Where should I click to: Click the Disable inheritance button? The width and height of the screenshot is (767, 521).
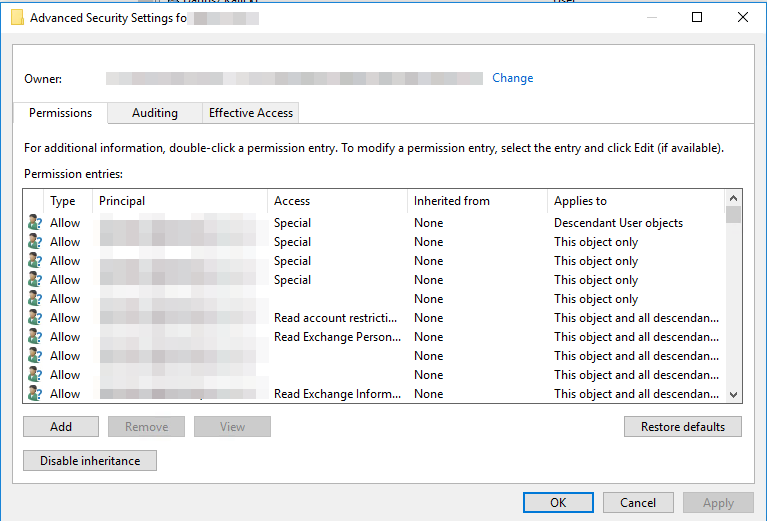[x=90, y=461]
